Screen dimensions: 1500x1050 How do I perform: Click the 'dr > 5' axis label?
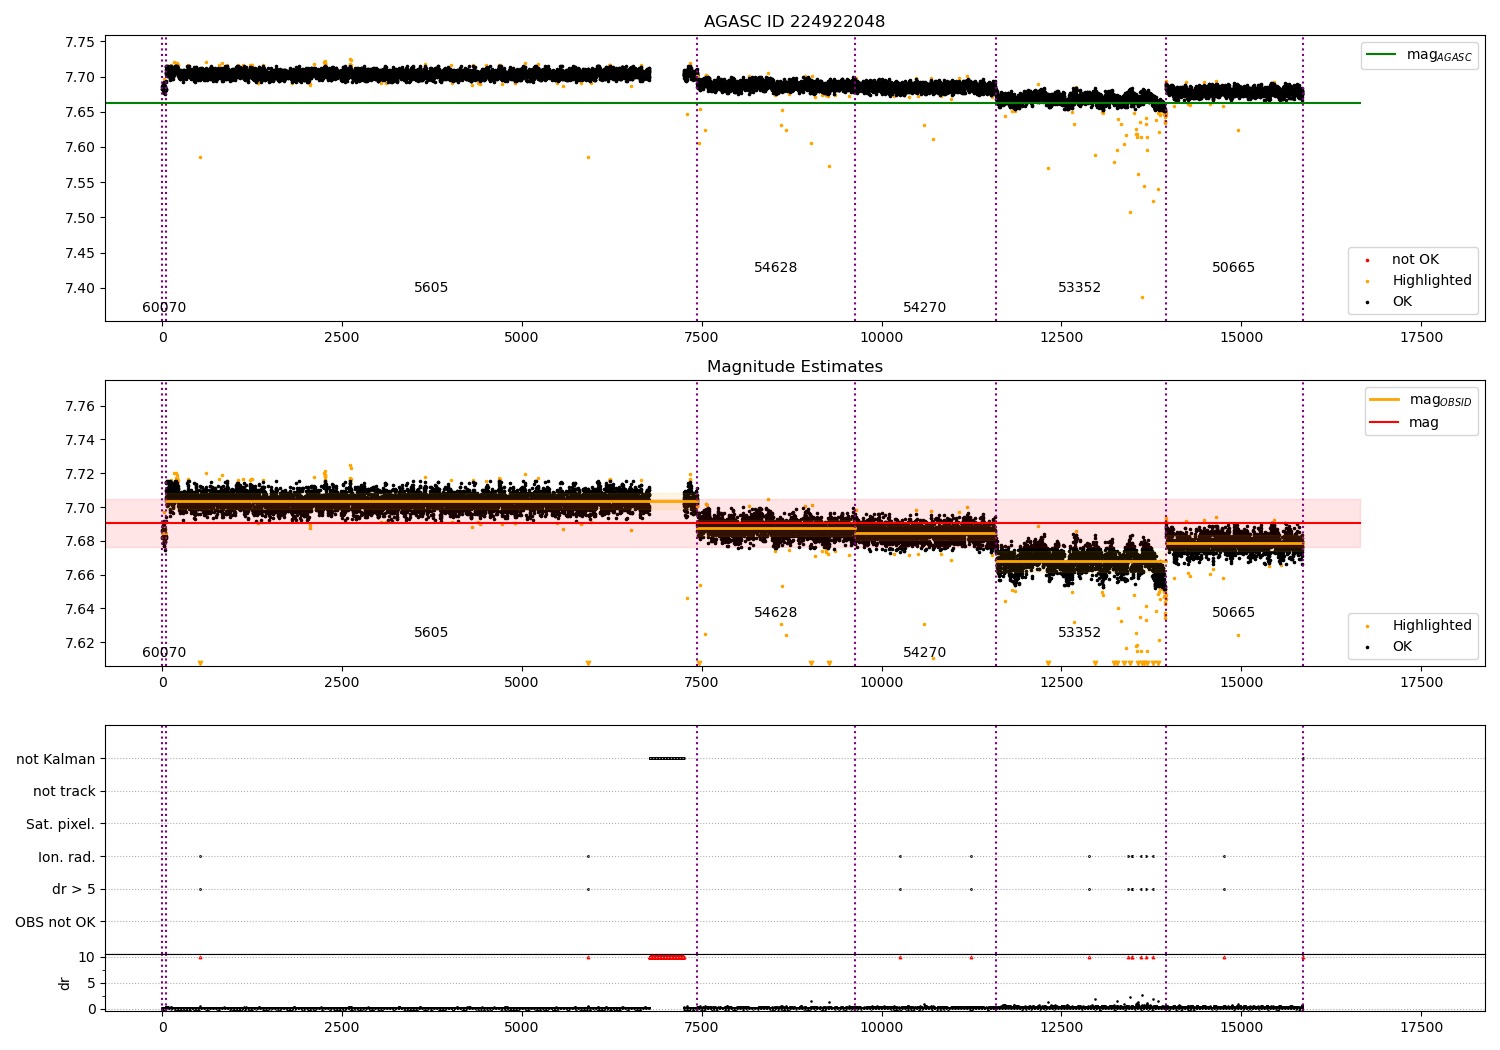click(x=74, y=889)
